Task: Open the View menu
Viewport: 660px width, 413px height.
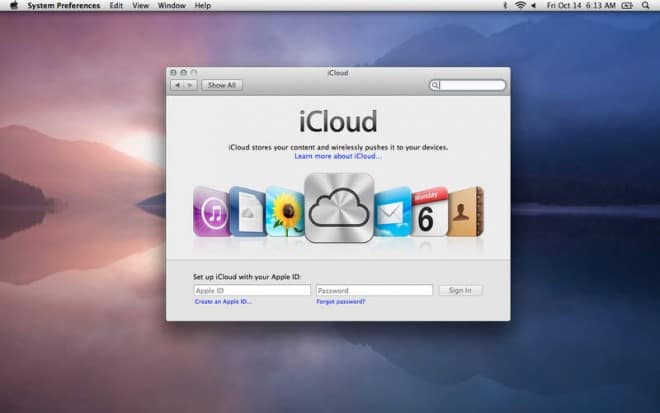Action: pos(141,6)
